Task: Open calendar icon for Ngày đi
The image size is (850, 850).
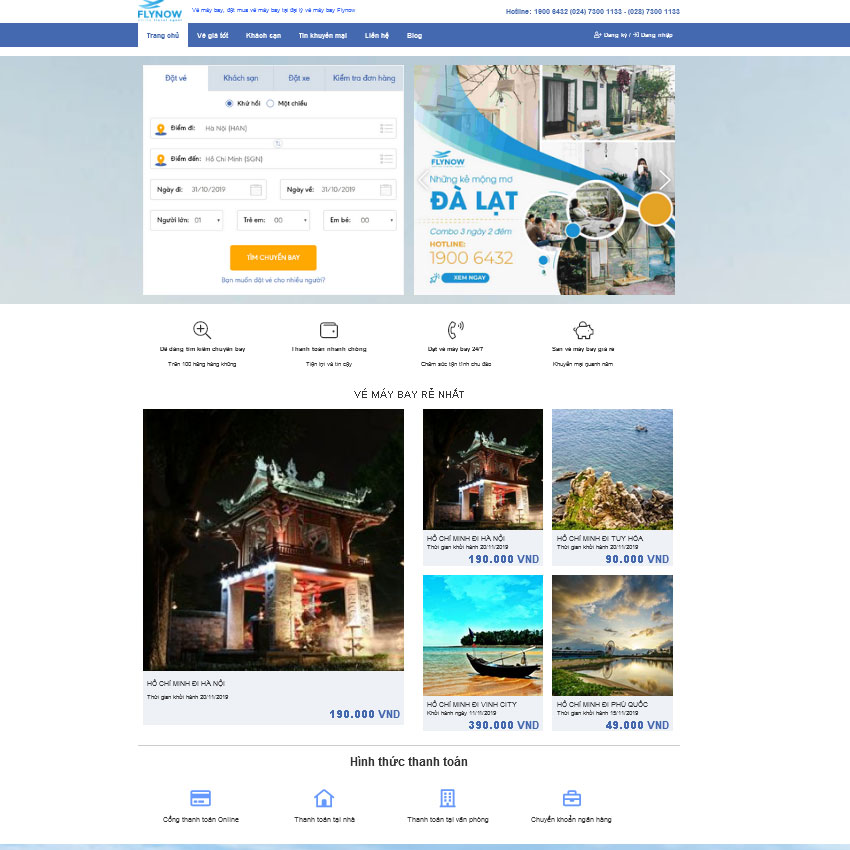Action: click(x=256, y=190)
